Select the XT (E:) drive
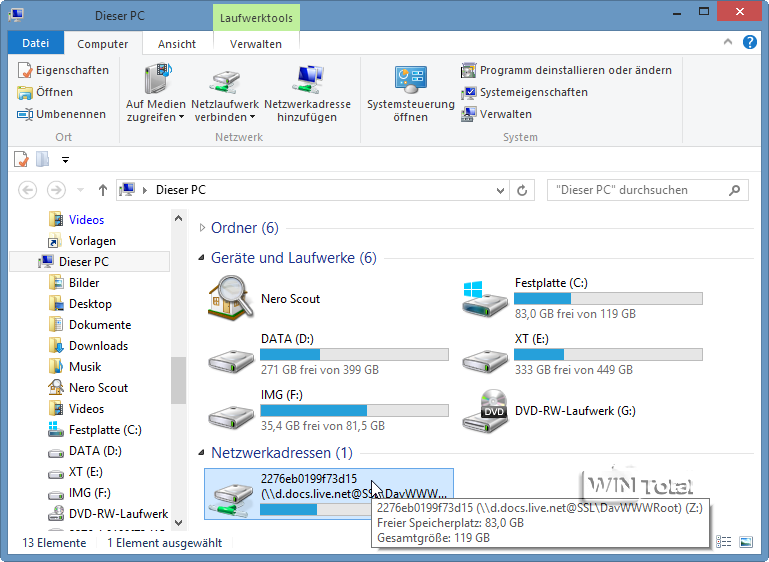This screenshot has height=562, width=769. click(x=583, y=354)
